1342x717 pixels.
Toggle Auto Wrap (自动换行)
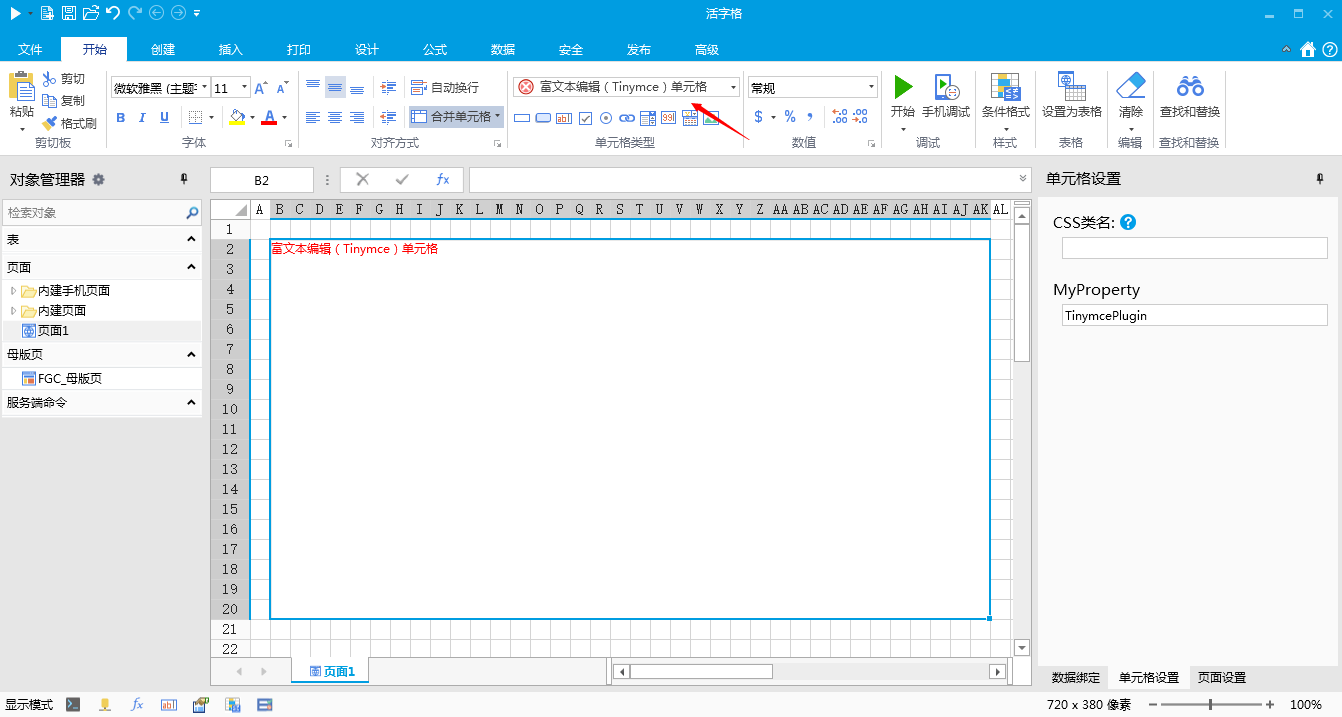pos(445,88)
